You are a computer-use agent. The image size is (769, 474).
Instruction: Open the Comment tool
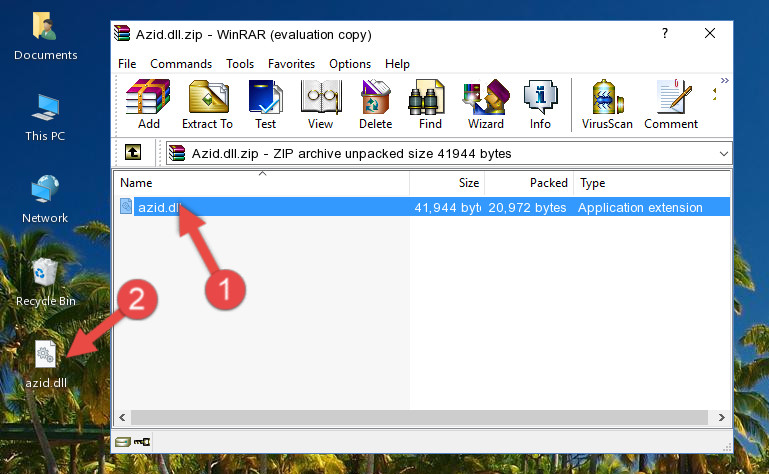click(671, 105)
